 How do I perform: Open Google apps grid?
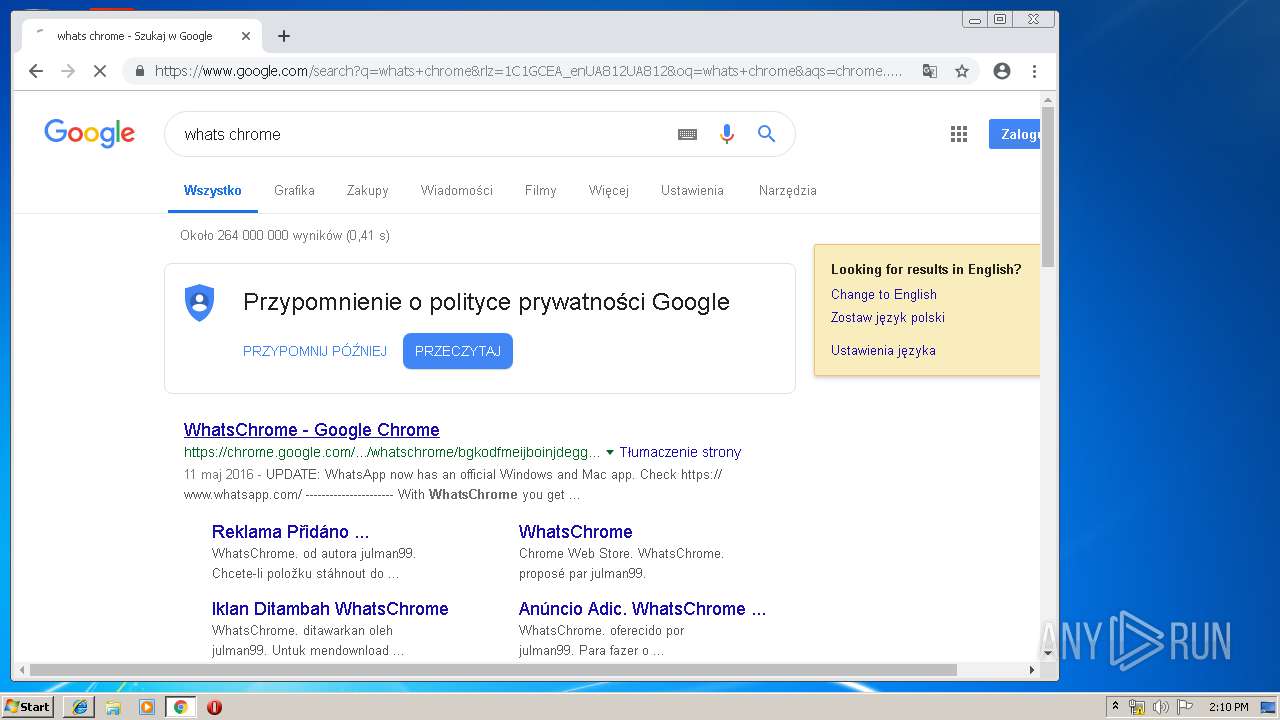pos(959,134)
